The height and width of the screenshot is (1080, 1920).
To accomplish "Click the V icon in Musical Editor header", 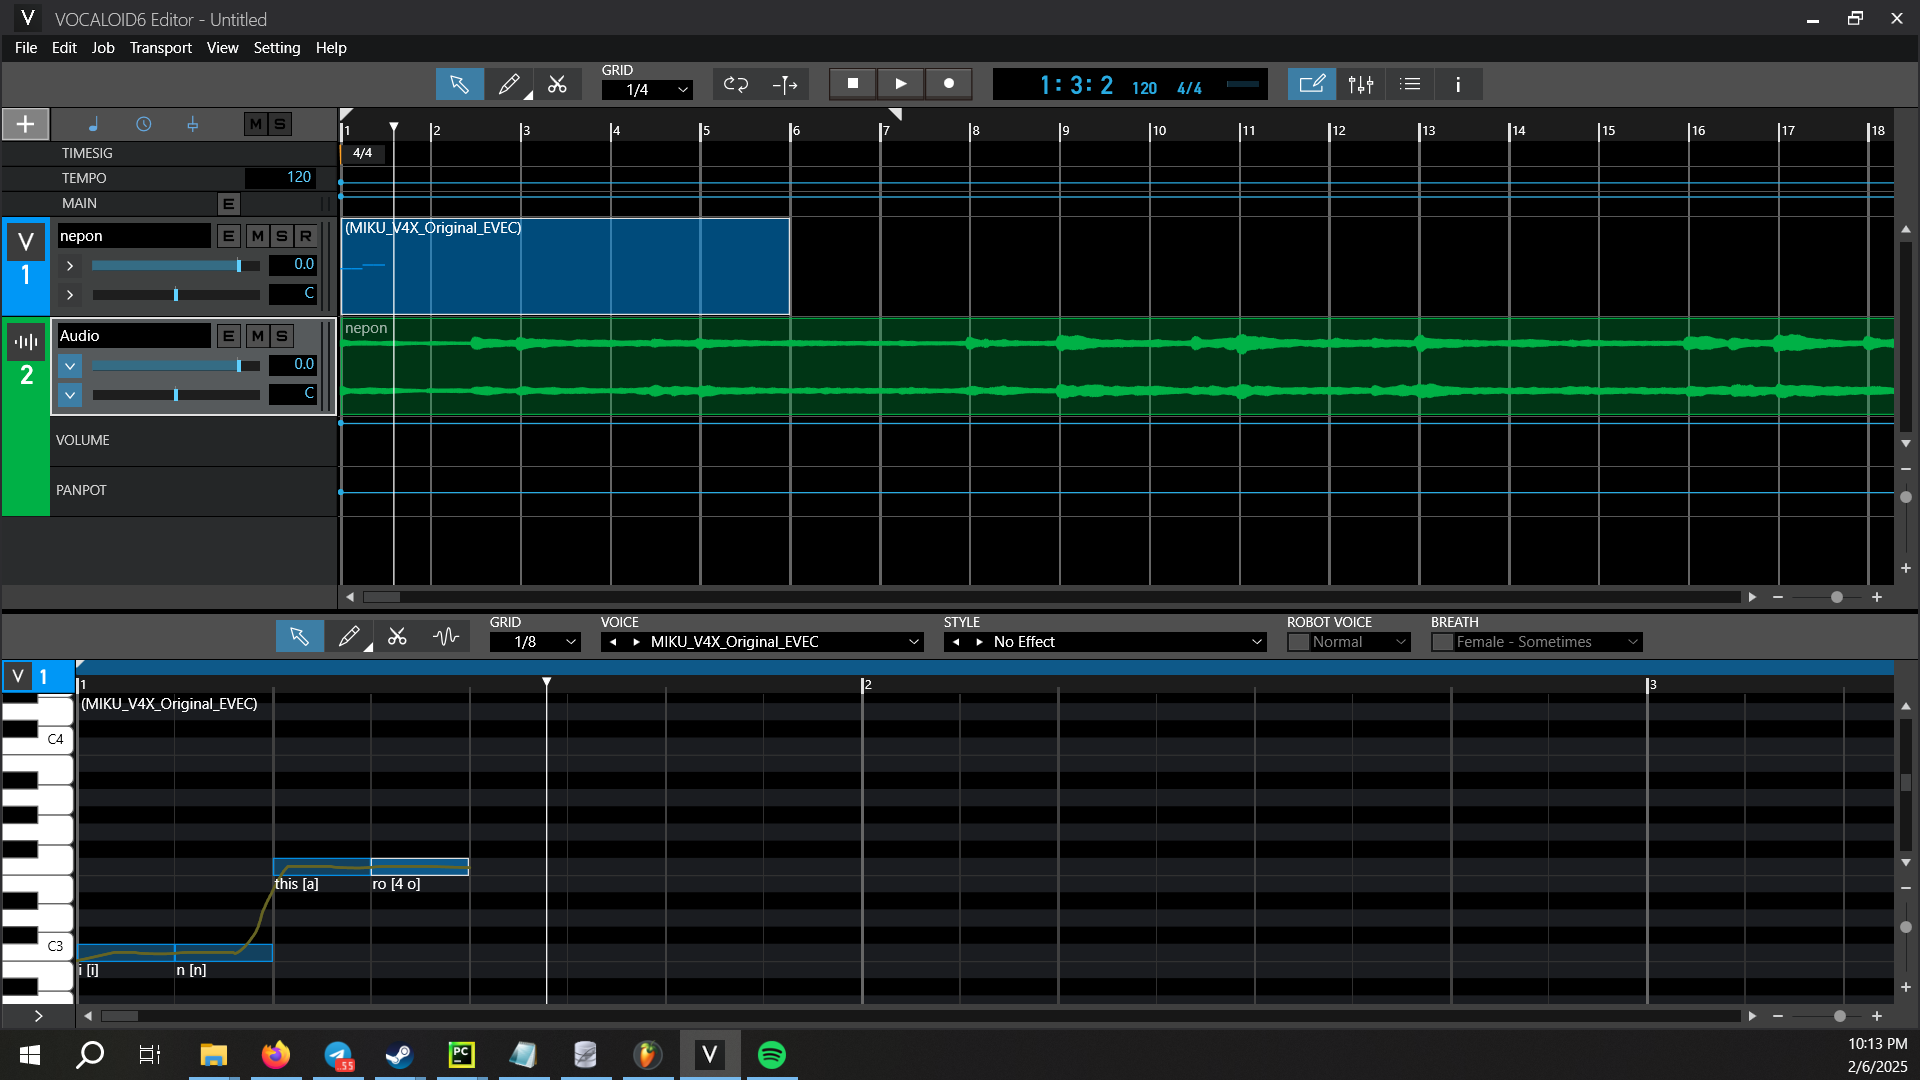I will (x=17, y=677).
